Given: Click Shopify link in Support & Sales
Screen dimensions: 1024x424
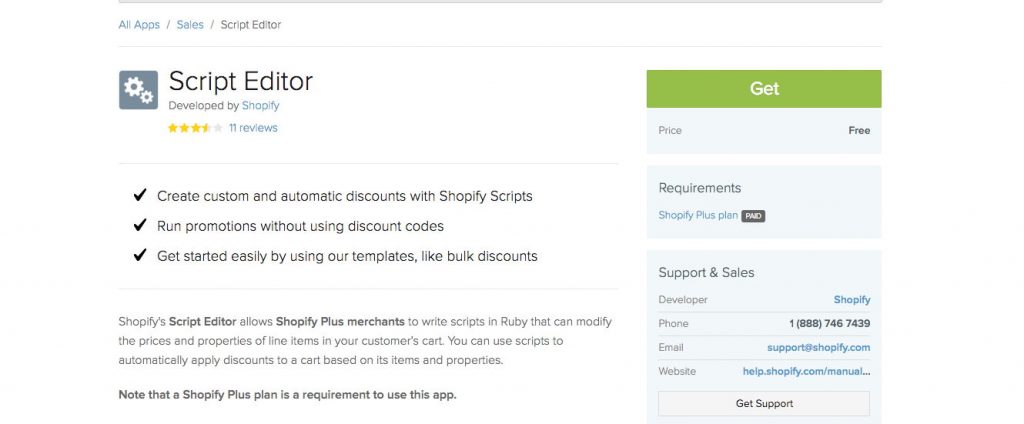Looking at the screenshot, I should (852, 300).
